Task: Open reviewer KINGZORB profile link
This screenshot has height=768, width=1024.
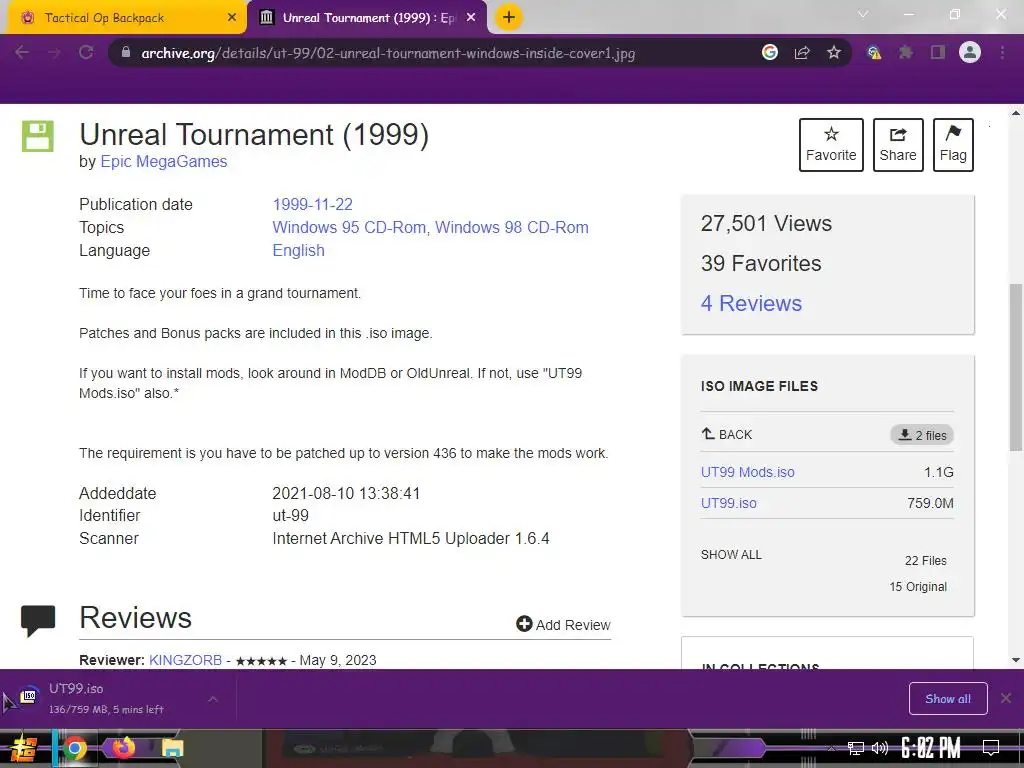Action: [185, 660]
